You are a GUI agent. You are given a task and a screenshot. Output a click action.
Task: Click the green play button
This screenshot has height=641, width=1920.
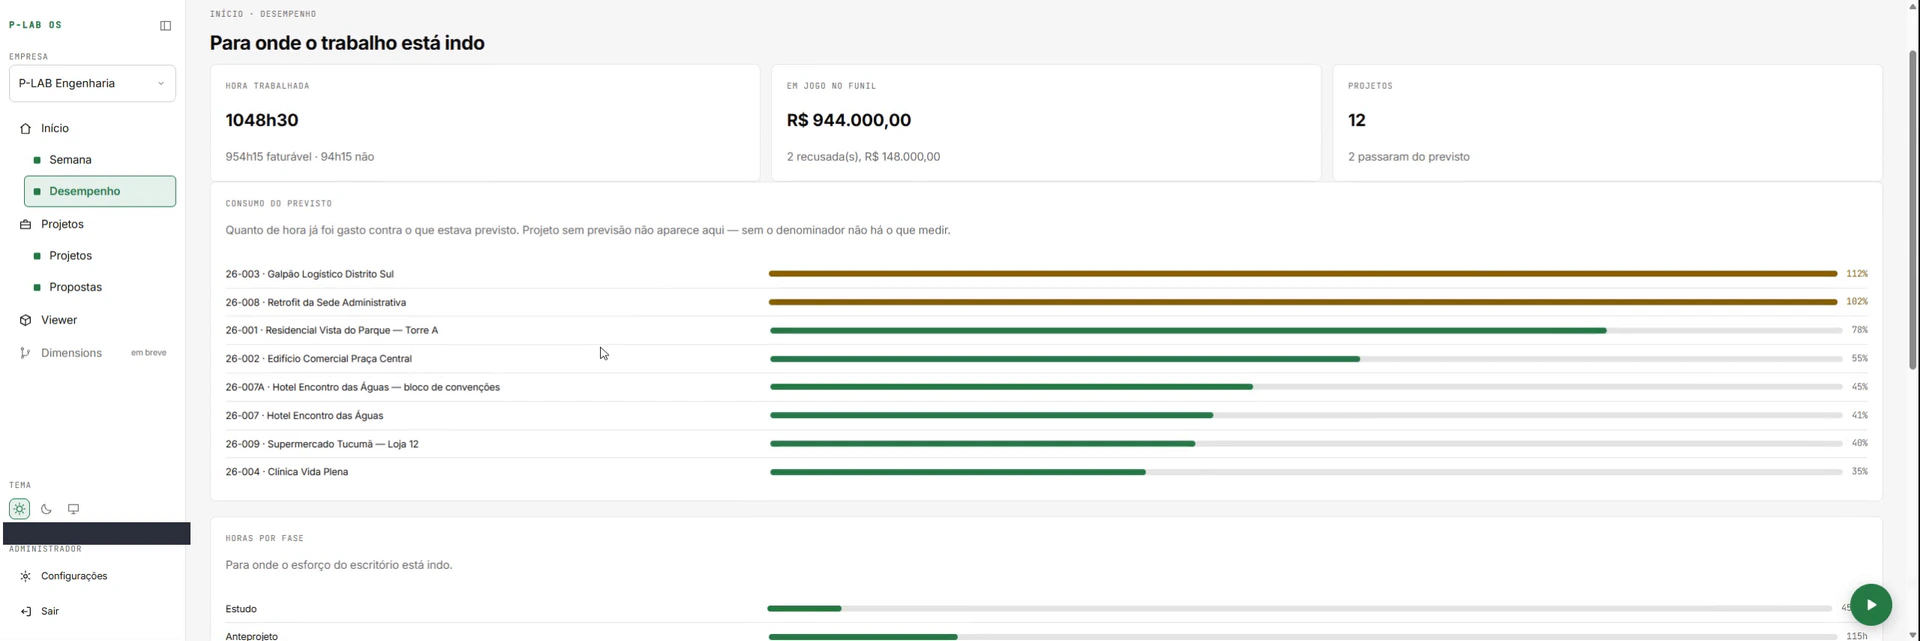pyautogui.click(x=1871, y=605)
